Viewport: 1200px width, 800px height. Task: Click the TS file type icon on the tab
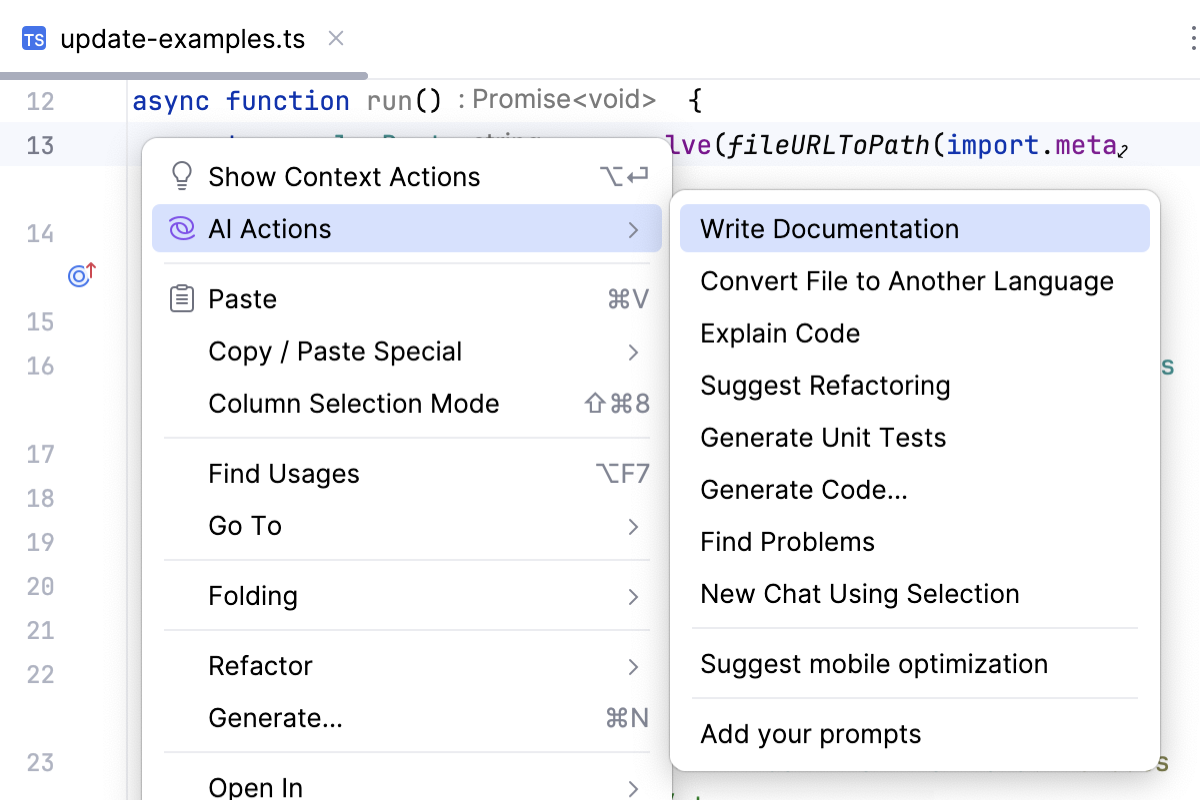pyautogui.click(x=34, y=38)
